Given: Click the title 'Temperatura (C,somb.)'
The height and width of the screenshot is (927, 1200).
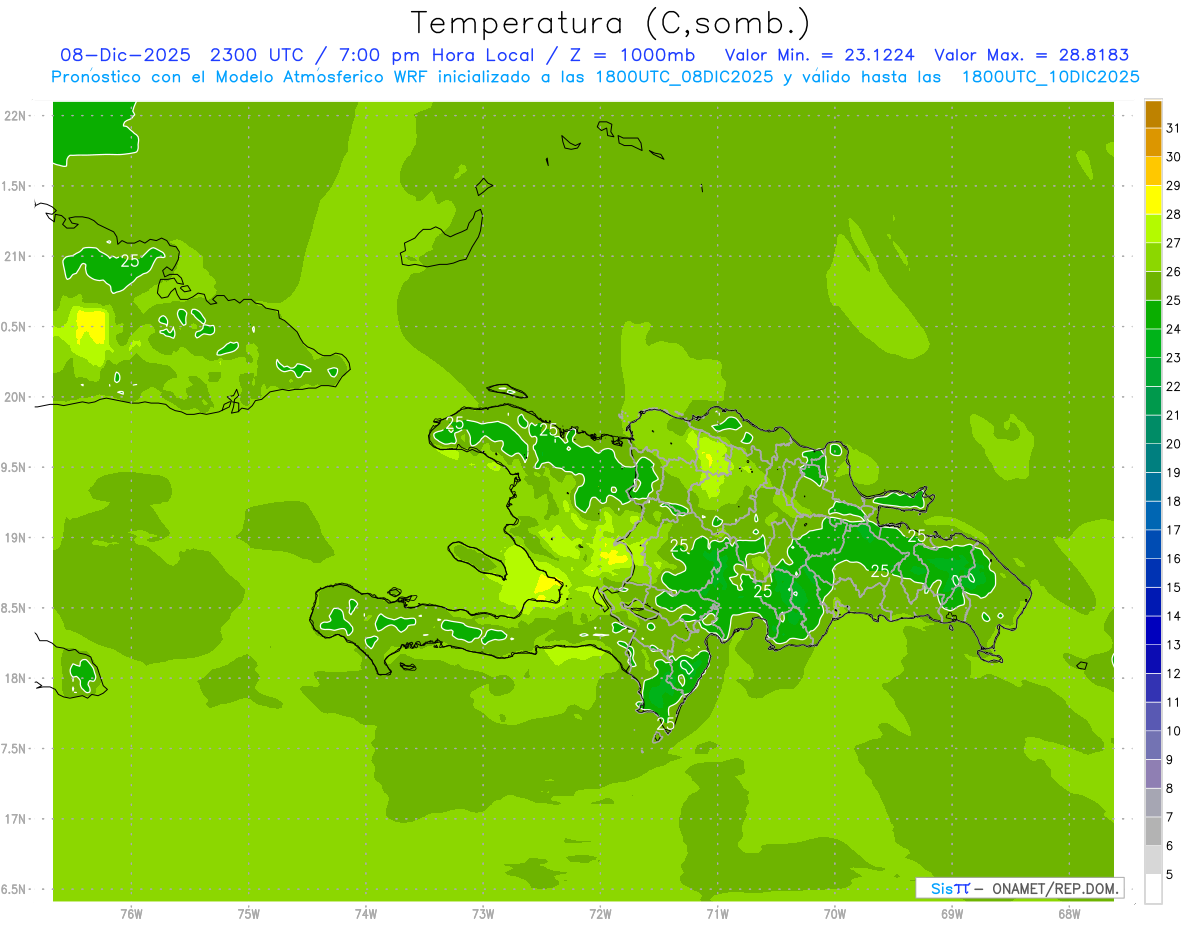Looking at the screenshot, I should [610, 24].
